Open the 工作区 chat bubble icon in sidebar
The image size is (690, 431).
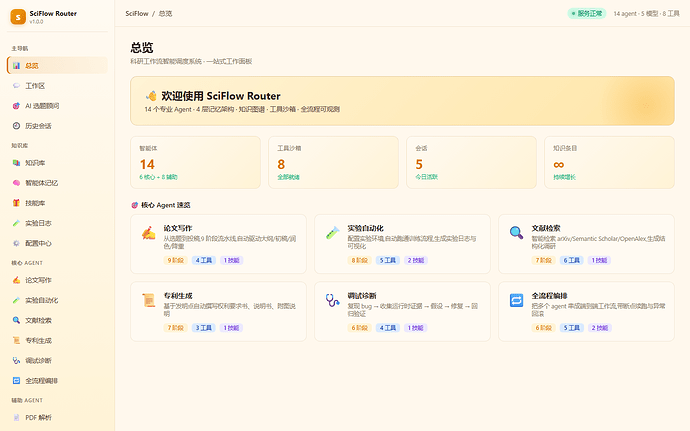point(16,86)
